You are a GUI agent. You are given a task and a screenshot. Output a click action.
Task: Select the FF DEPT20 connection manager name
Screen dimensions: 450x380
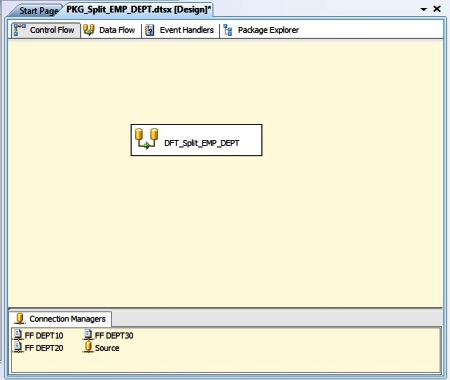click(x=44, y=348)
